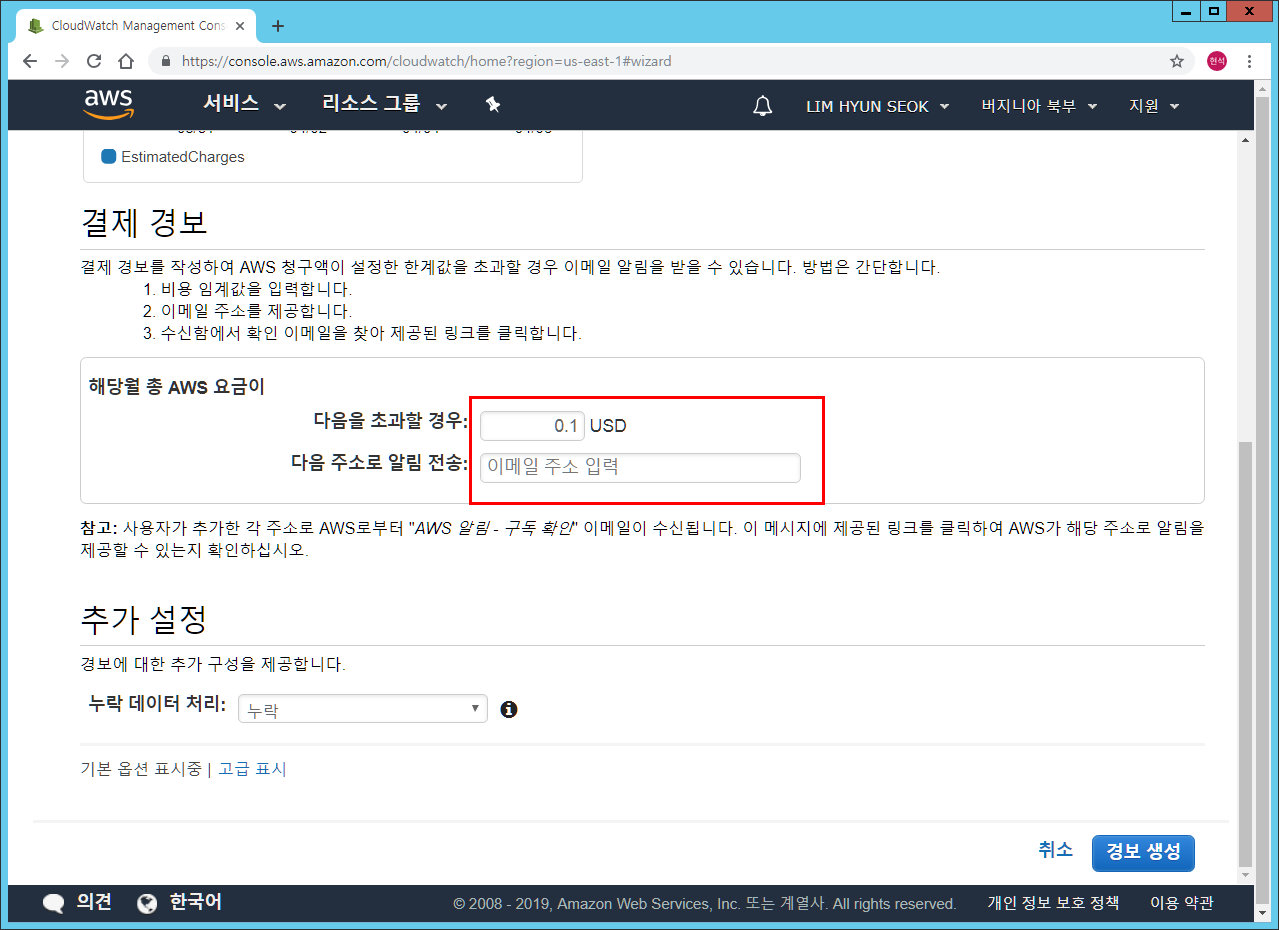The height and width of the screenshot is (930, 1279).
Task: Click the 한국어 language selector
Action: (196, 903)
